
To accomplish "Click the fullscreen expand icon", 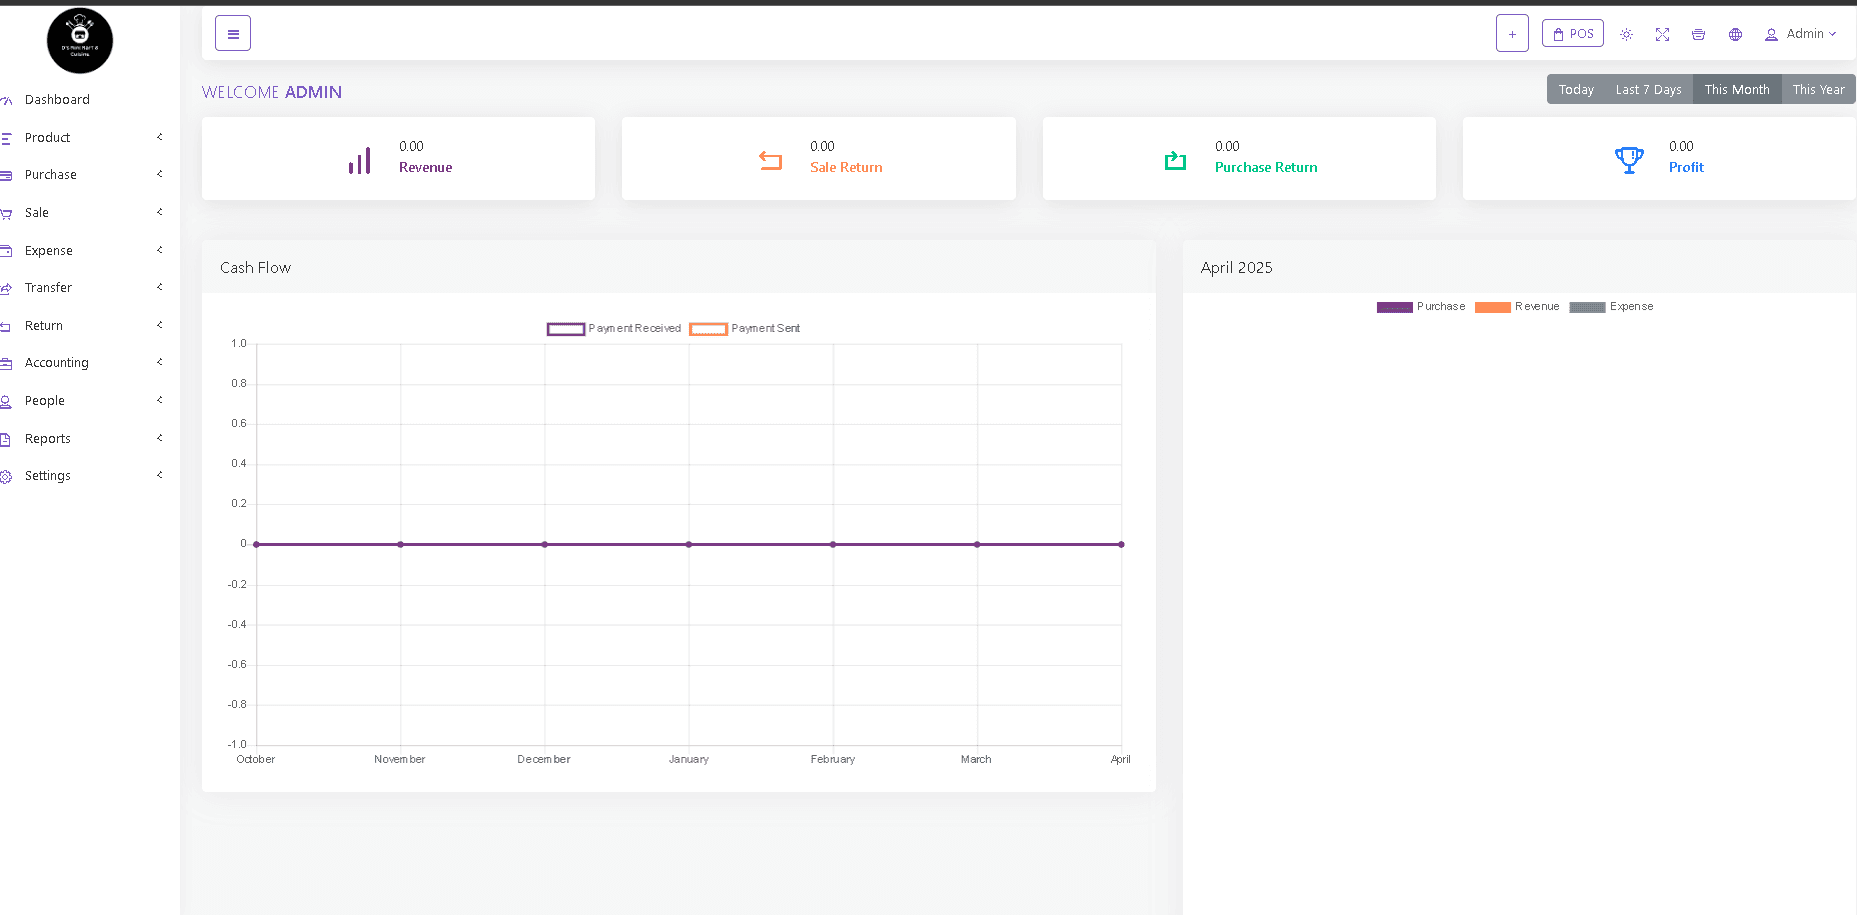I will (1662, 34).
